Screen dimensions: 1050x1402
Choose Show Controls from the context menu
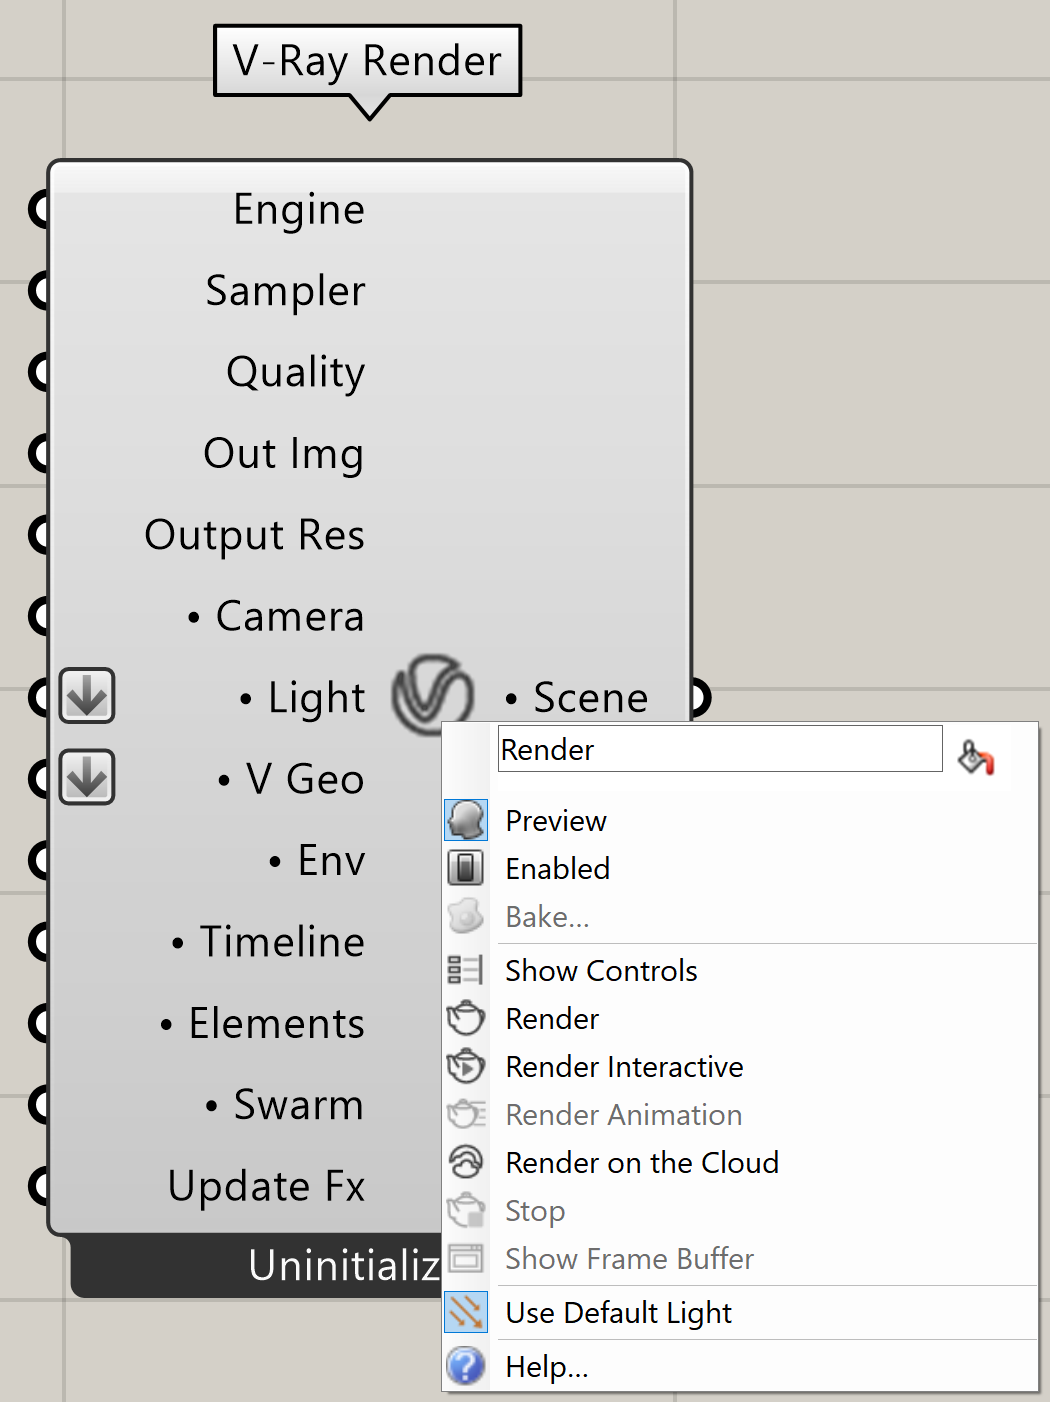[x=740, y=970]
